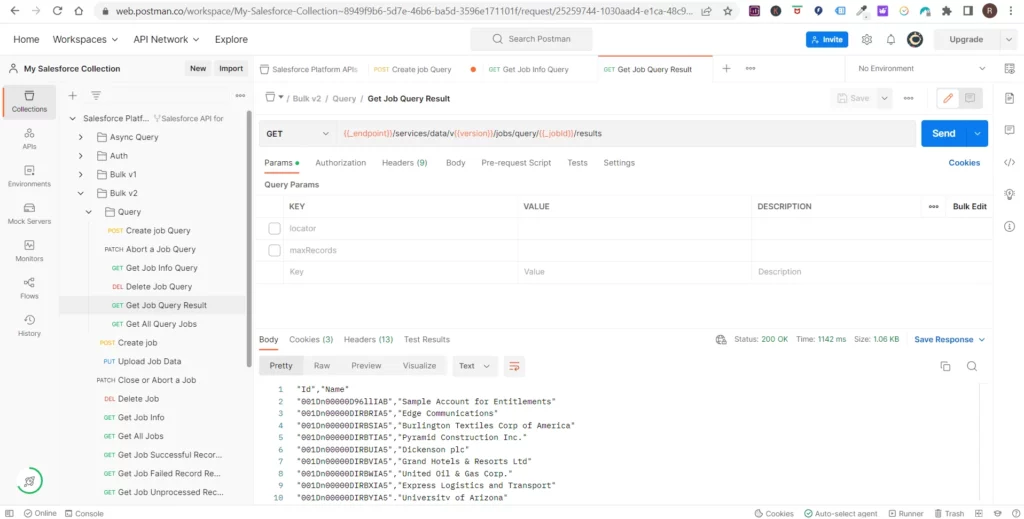Search within the response body
This screenshot has width=1024, height=519.
972,366
